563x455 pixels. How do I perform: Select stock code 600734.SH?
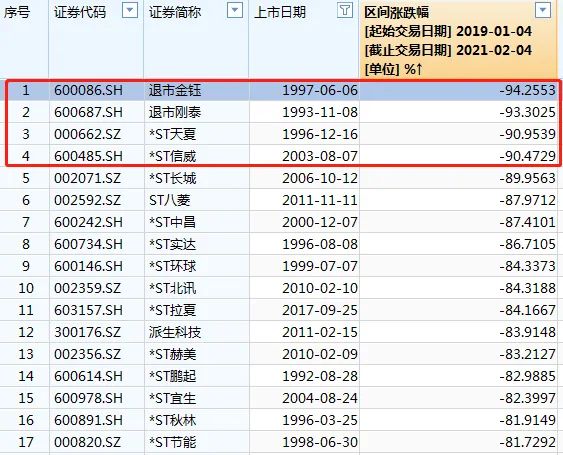[x=88, y=245]
